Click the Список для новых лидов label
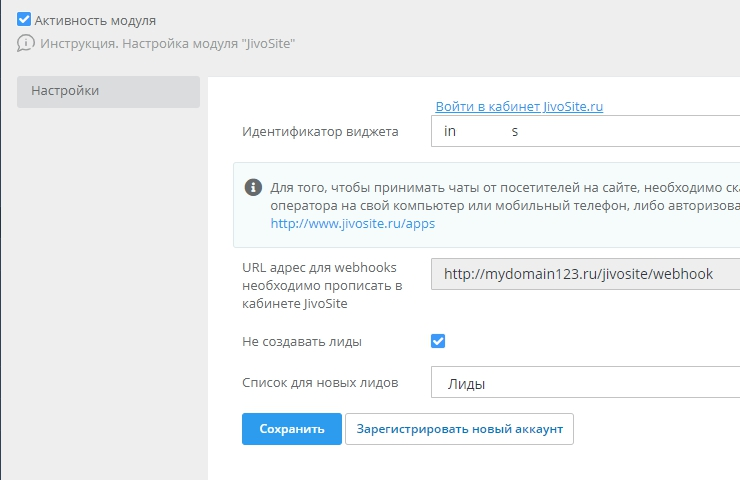 320,382
